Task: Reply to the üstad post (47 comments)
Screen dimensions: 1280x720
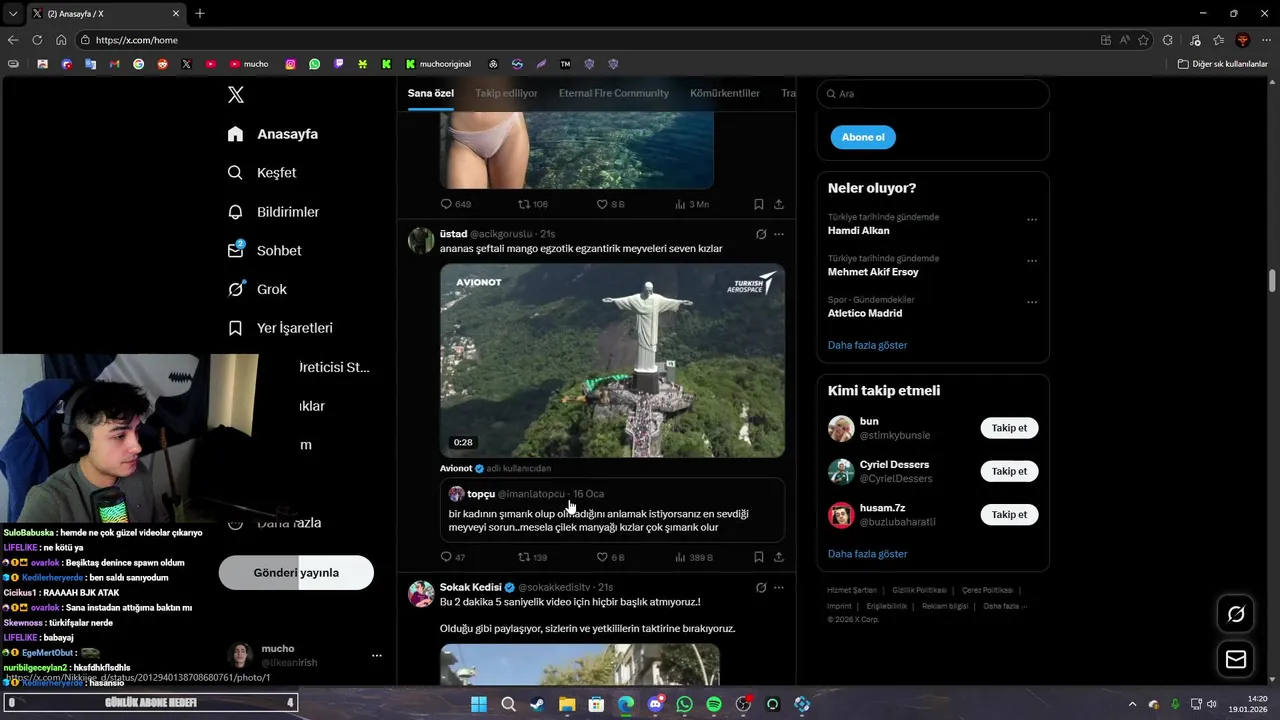Action: pyautogui.click(x=453, y=557)
